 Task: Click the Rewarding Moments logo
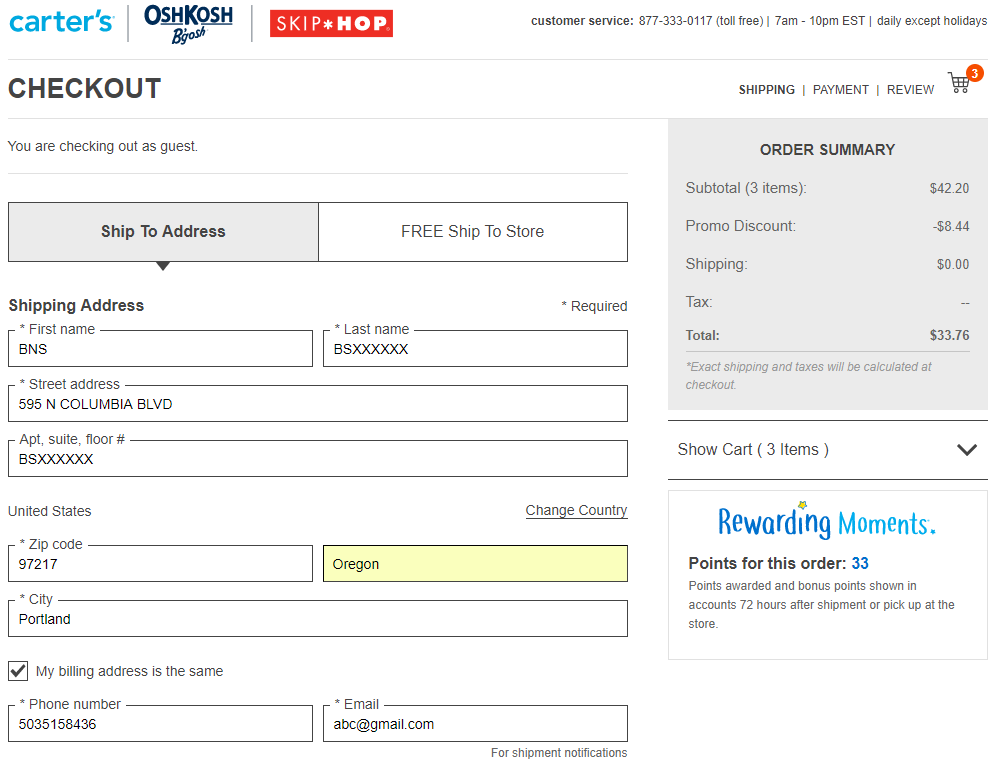[826, 521]
